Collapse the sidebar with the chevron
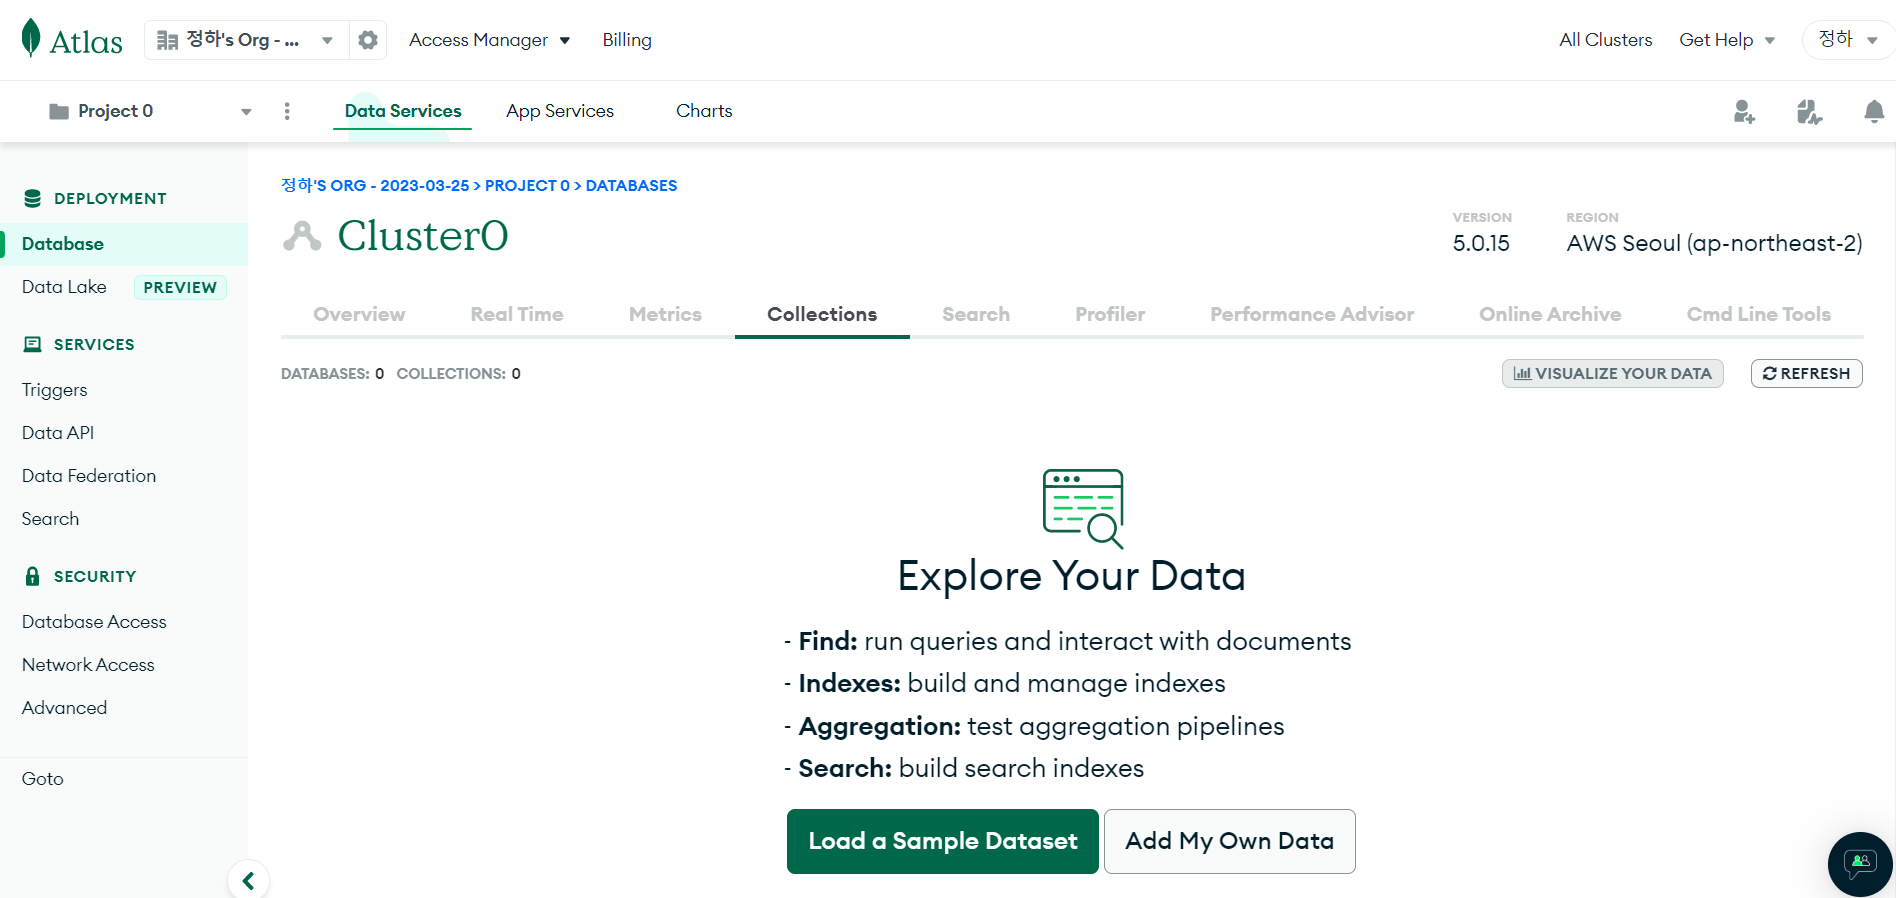 [248, 880]
